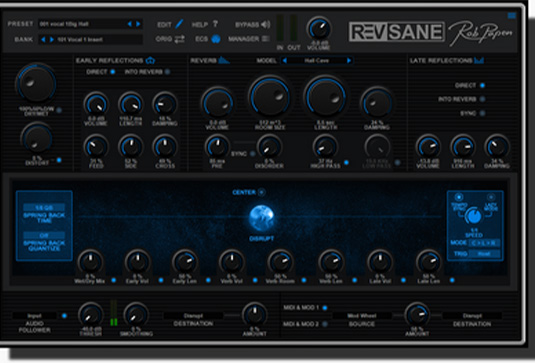
Task: Click the Early Reflections Feed knob
Action: (96, 147)
